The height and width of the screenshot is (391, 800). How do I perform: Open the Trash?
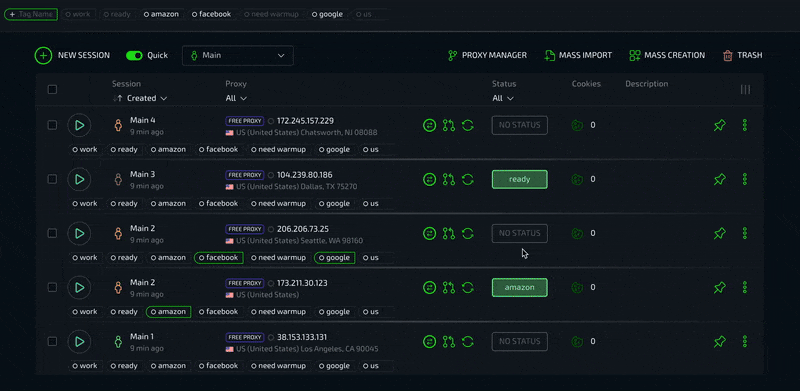click(x=743, y=55)
